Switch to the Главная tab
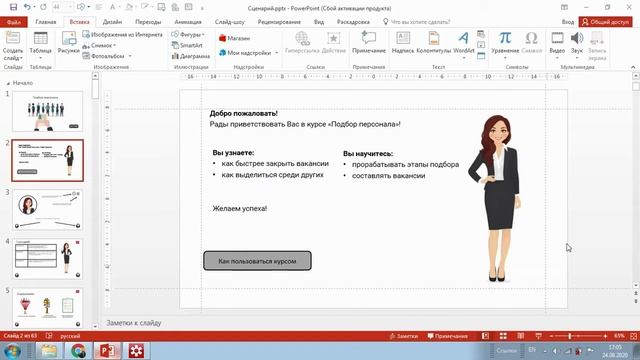This screenshot has height=360, width=640. (46, 22)
